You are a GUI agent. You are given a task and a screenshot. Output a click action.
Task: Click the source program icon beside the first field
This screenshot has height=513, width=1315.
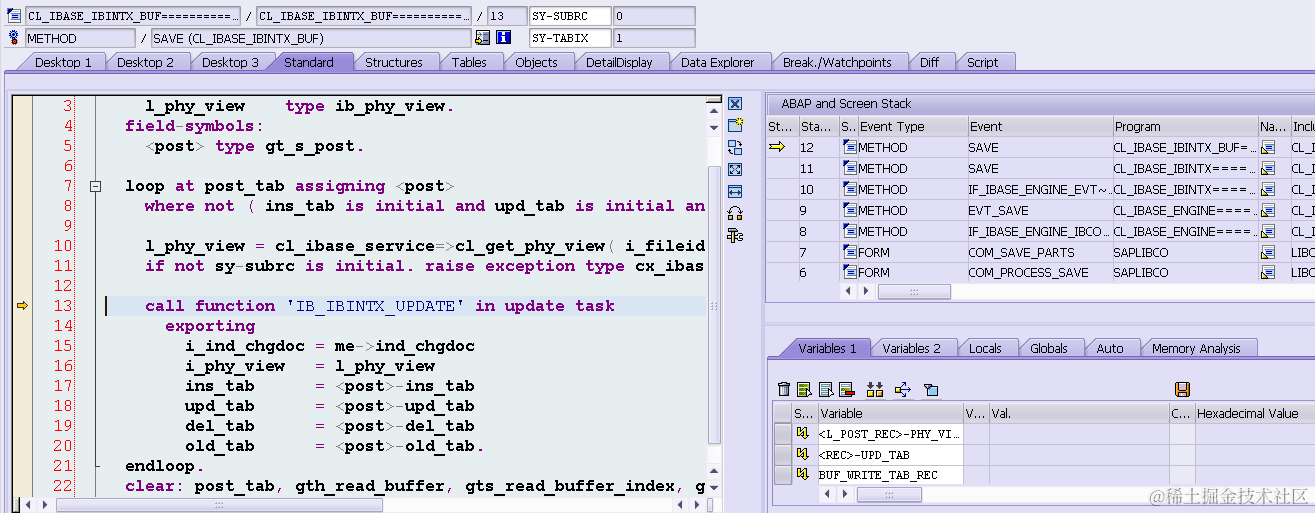pos(14,16)
